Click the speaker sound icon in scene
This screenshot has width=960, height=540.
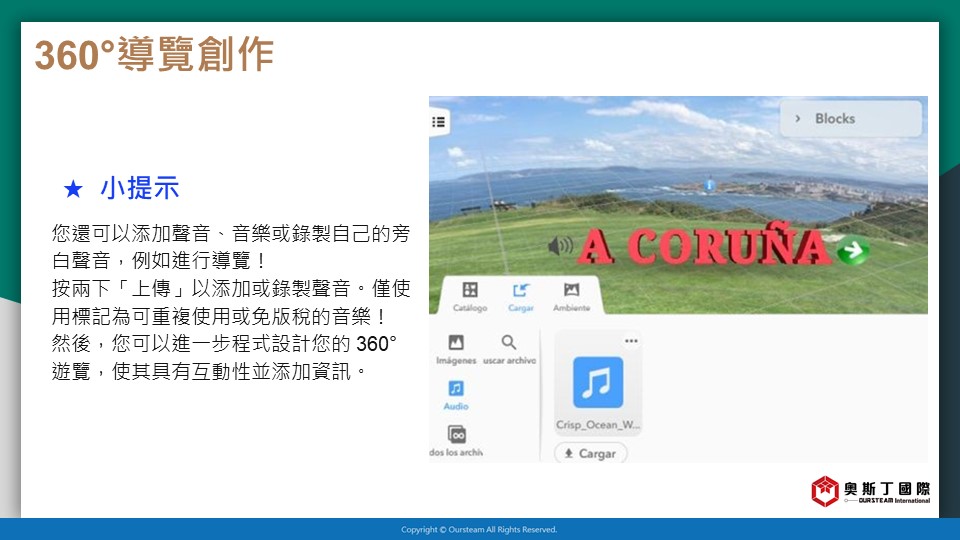[x=560, y=246]
